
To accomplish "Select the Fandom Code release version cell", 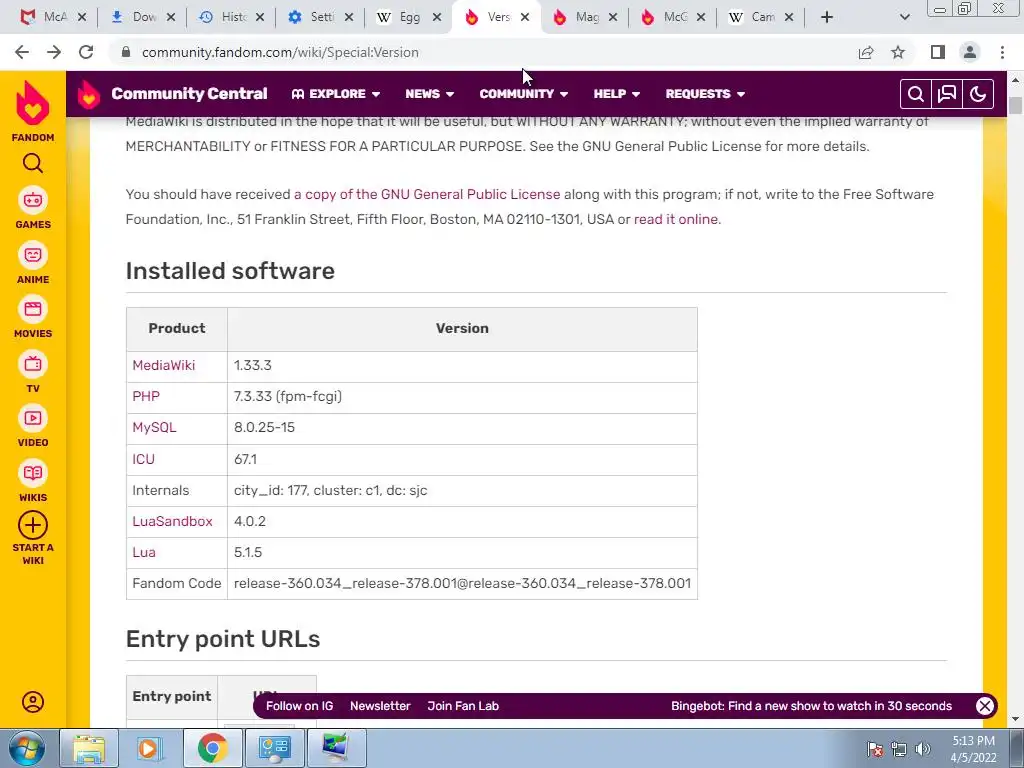I will point(462,584).
